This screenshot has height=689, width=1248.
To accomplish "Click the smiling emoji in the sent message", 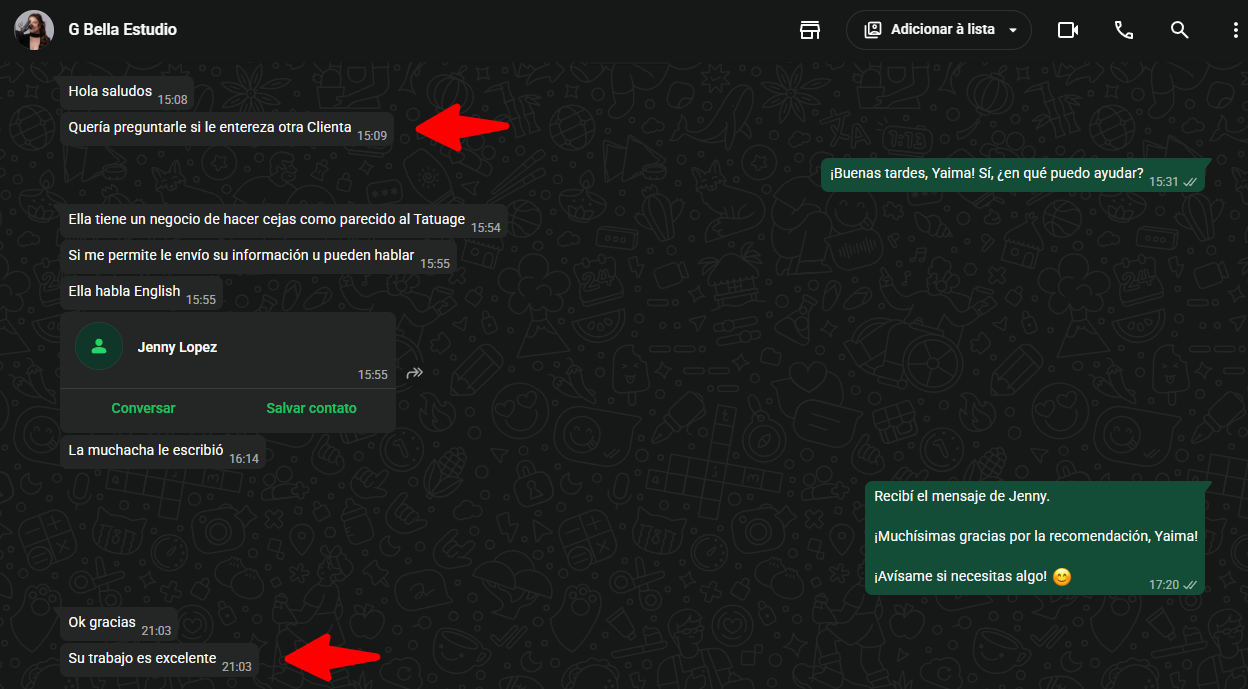I will (x=1062, y=577).
